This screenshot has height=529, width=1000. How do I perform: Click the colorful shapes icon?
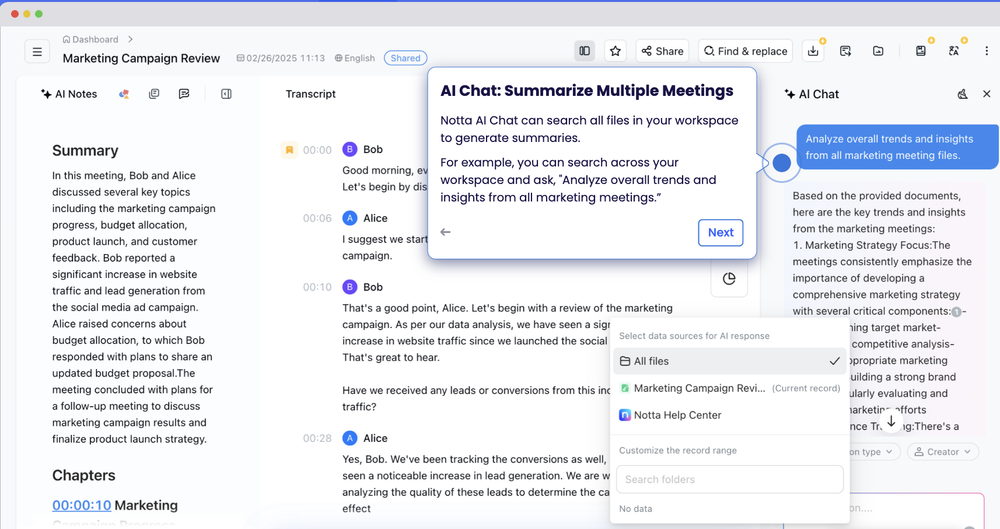[x=124, y=94]
